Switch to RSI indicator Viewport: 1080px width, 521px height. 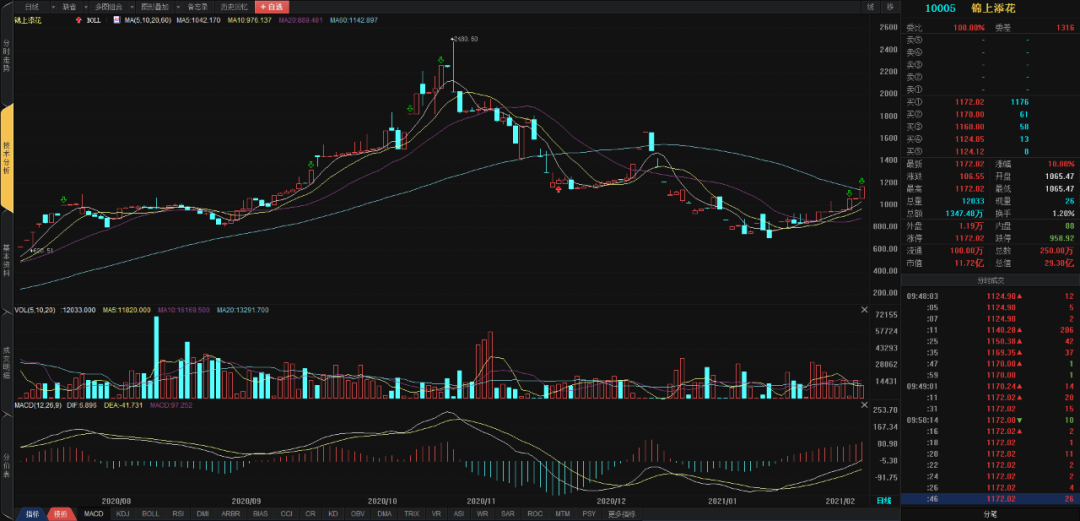coord(178,514)
